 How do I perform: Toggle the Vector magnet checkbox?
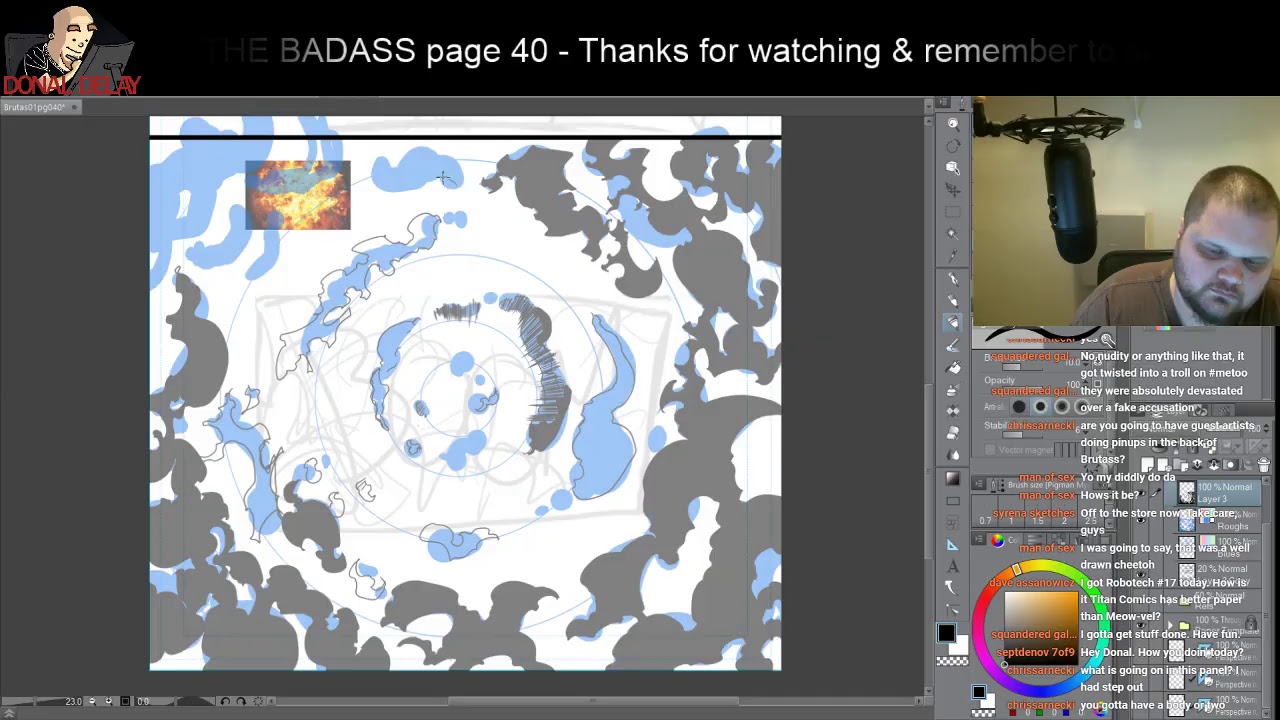[x=990, y=450]
